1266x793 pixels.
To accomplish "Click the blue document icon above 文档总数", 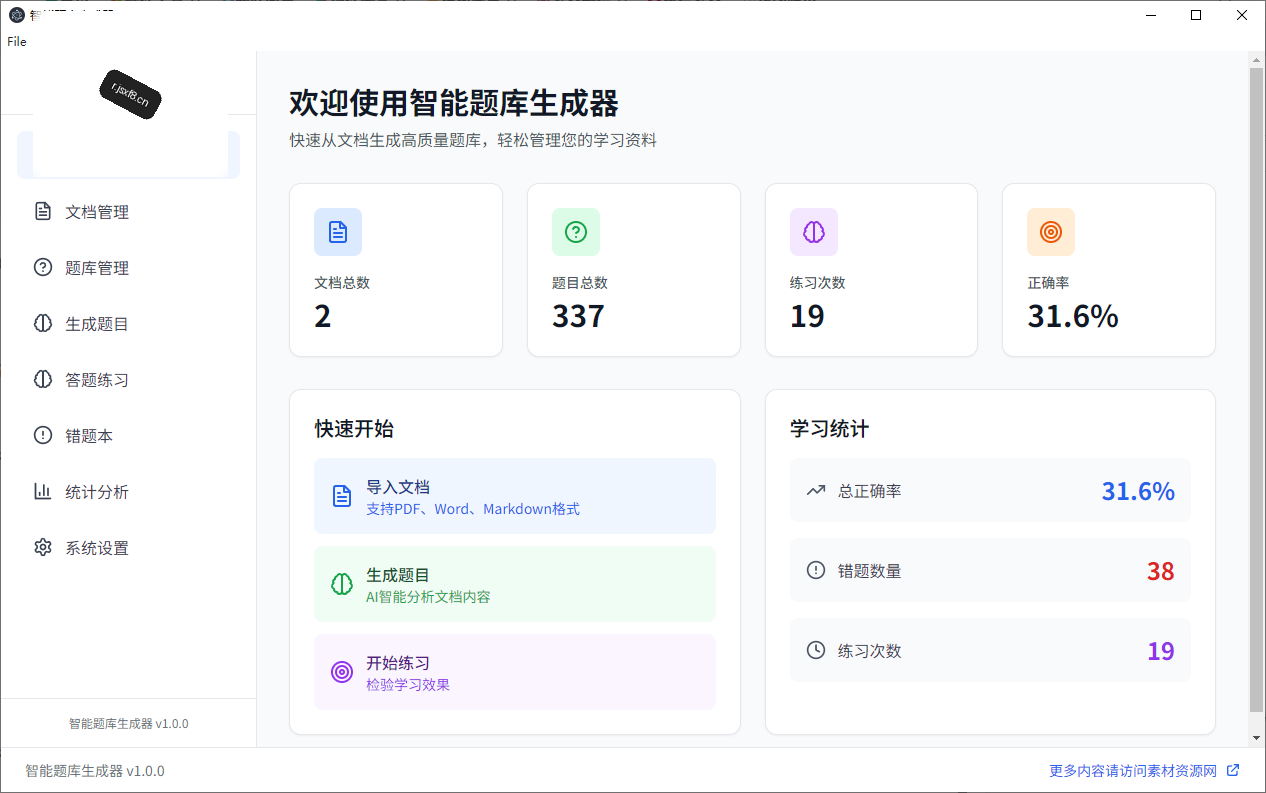I will (x=338, y=232).
